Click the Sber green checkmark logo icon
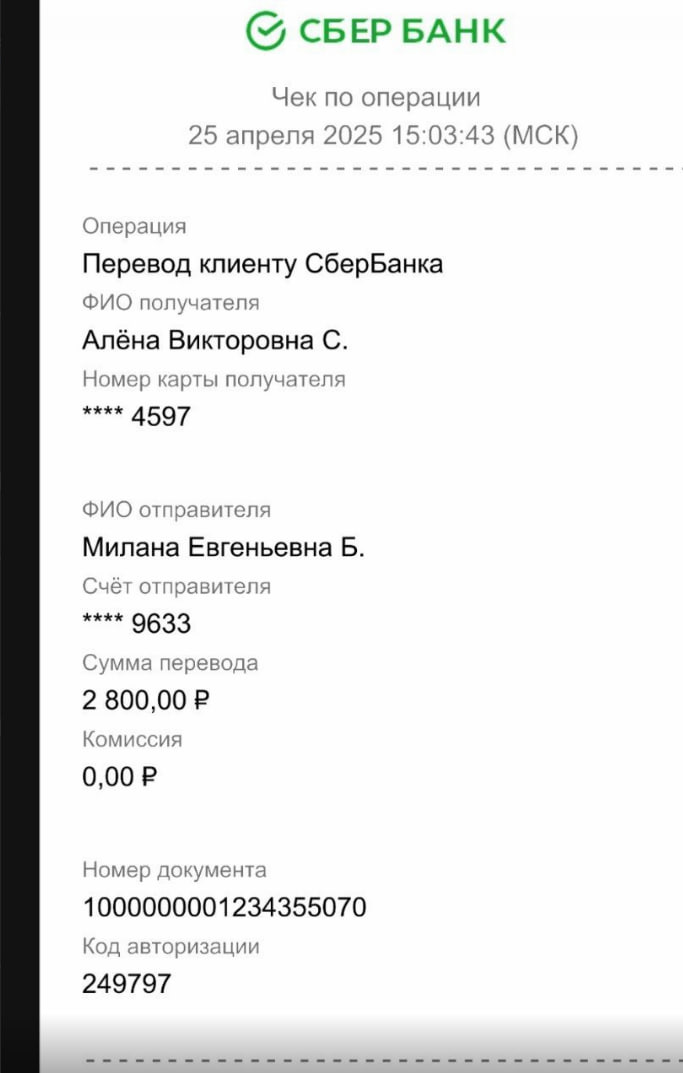683x1073 pixels. click(x=266, y=31)
